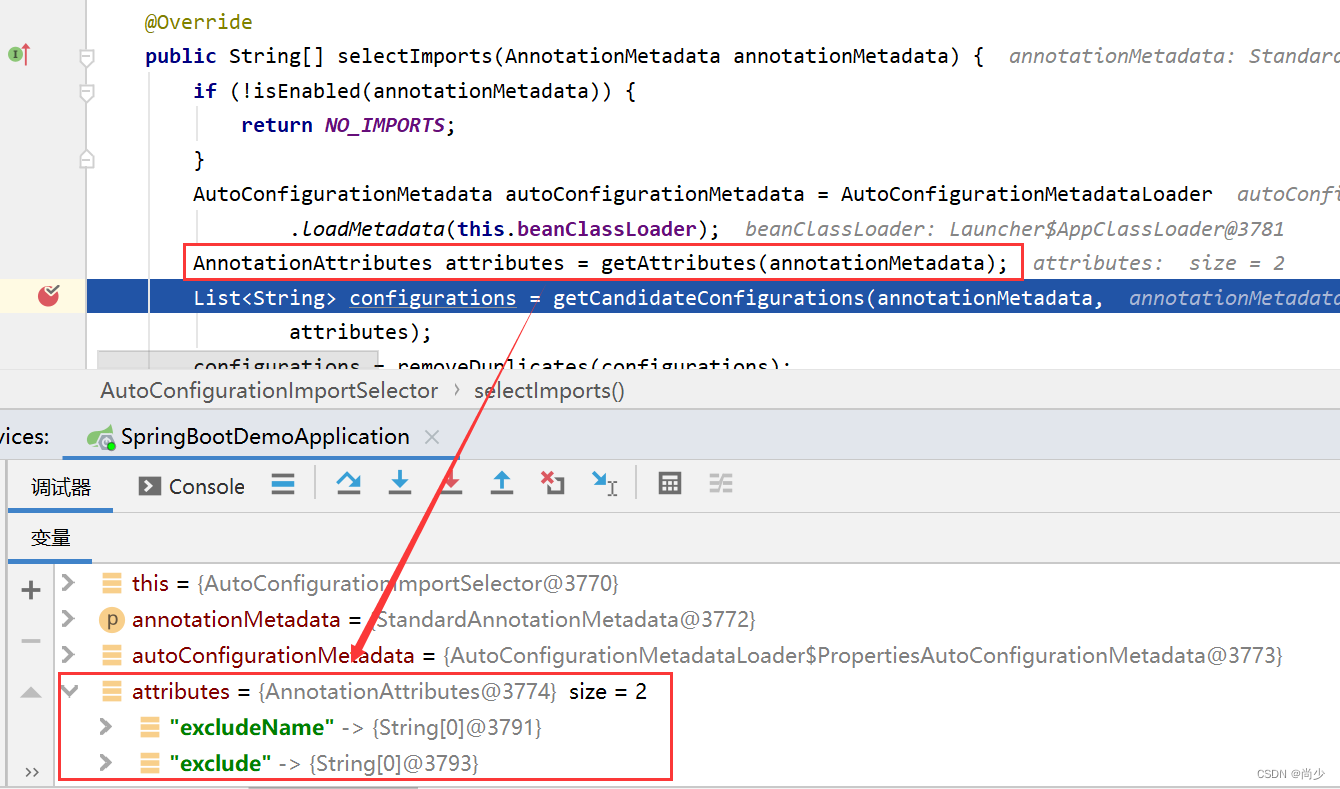Expand the "exclude" entry
Screen dimensions: 1340x789
point(106,762)
